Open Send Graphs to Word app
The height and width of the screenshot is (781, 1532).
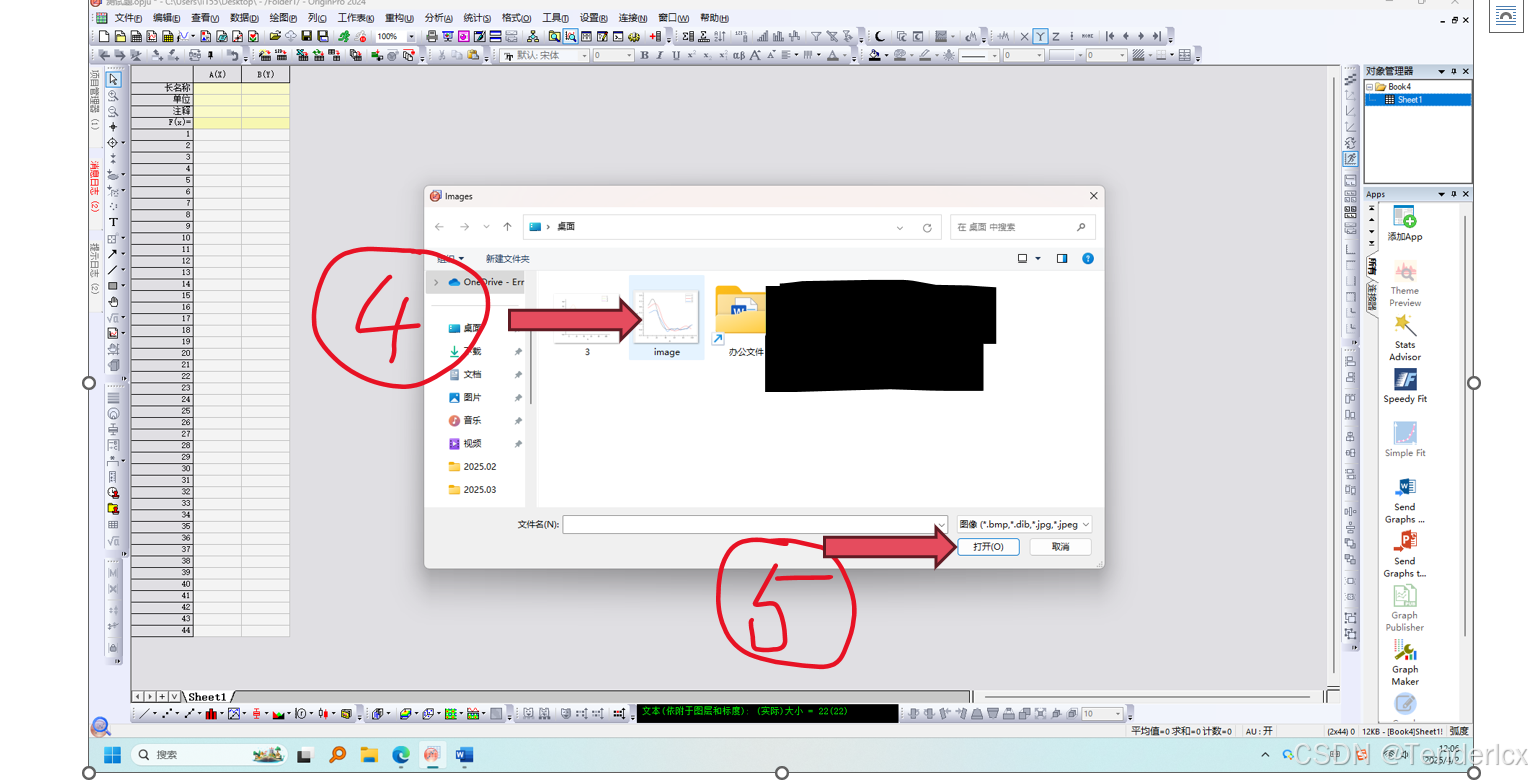(1405, 500)
